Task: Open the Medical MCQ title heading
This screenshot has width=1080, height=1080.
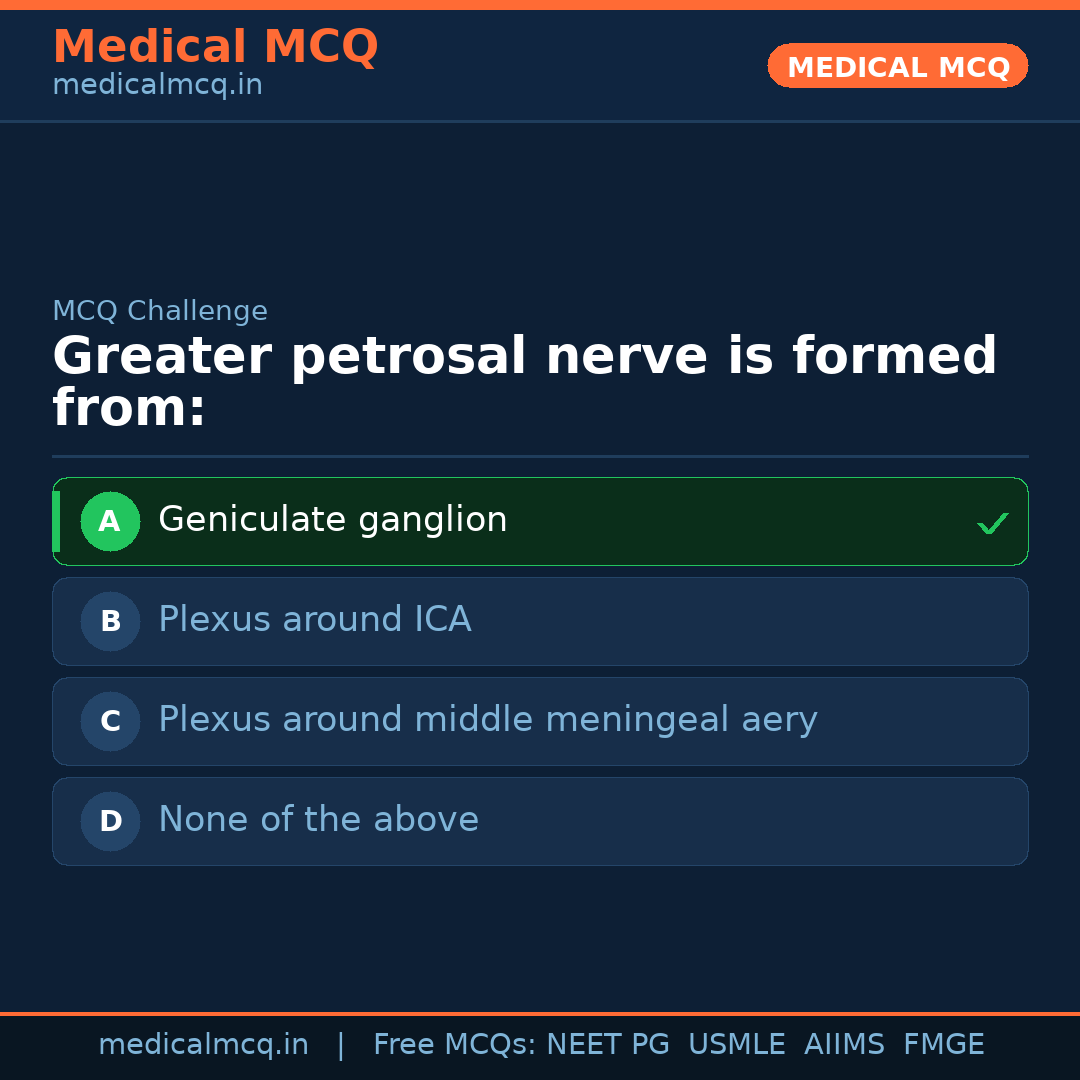Action: (x=215, y=46)
